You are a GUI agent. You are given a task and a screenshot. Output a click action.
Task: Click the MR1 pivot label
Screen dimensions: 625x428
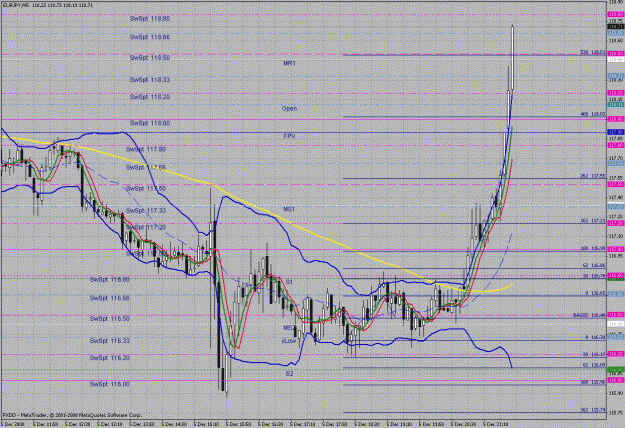click(x=289, y=63)
